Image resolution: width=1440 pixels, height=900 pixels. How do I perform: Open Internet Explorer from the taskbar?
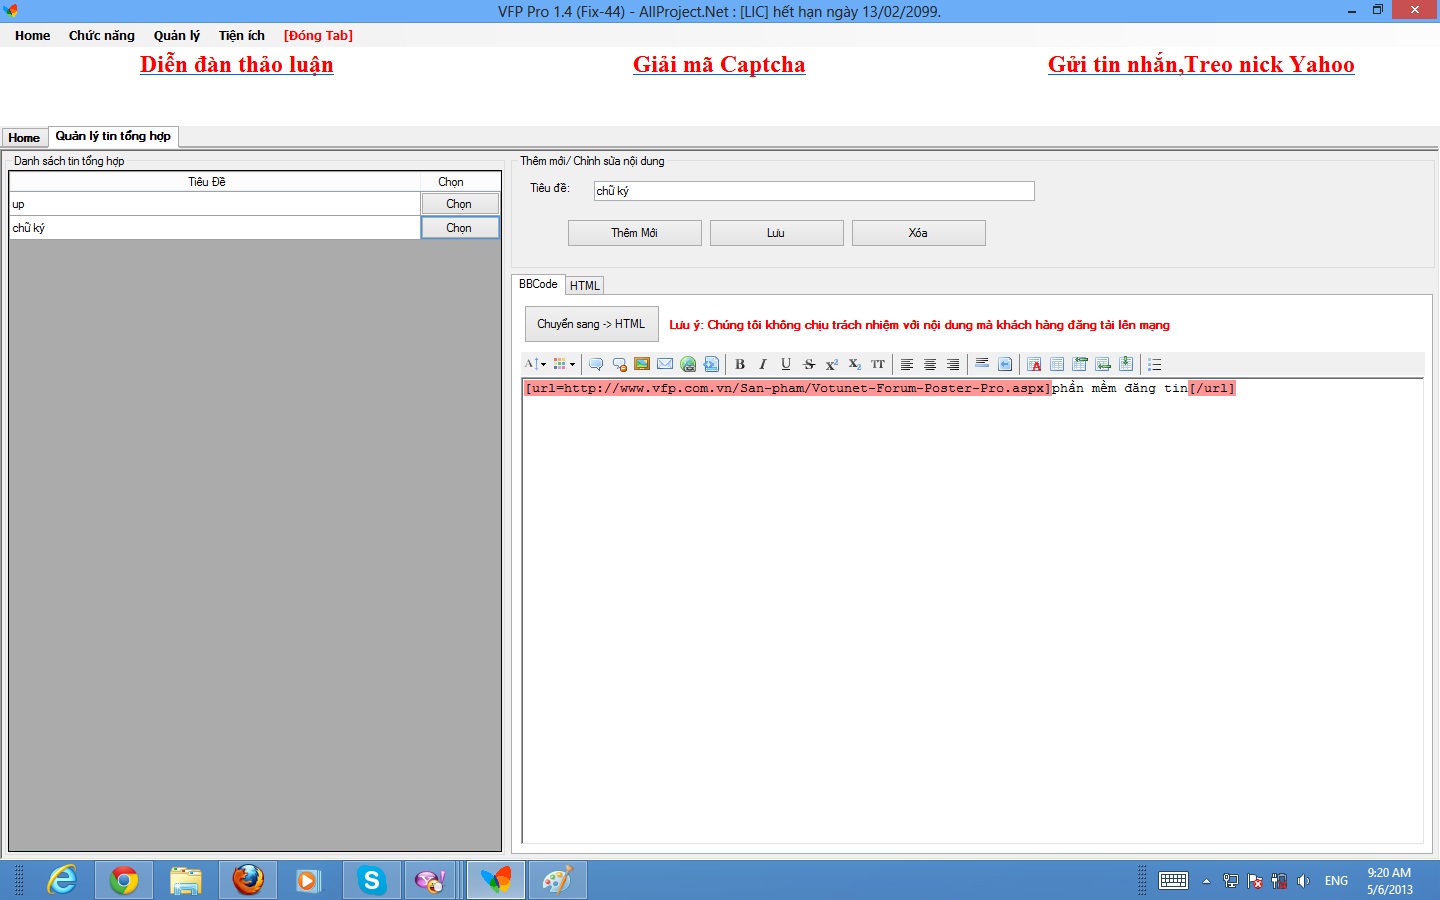[62, 880]
